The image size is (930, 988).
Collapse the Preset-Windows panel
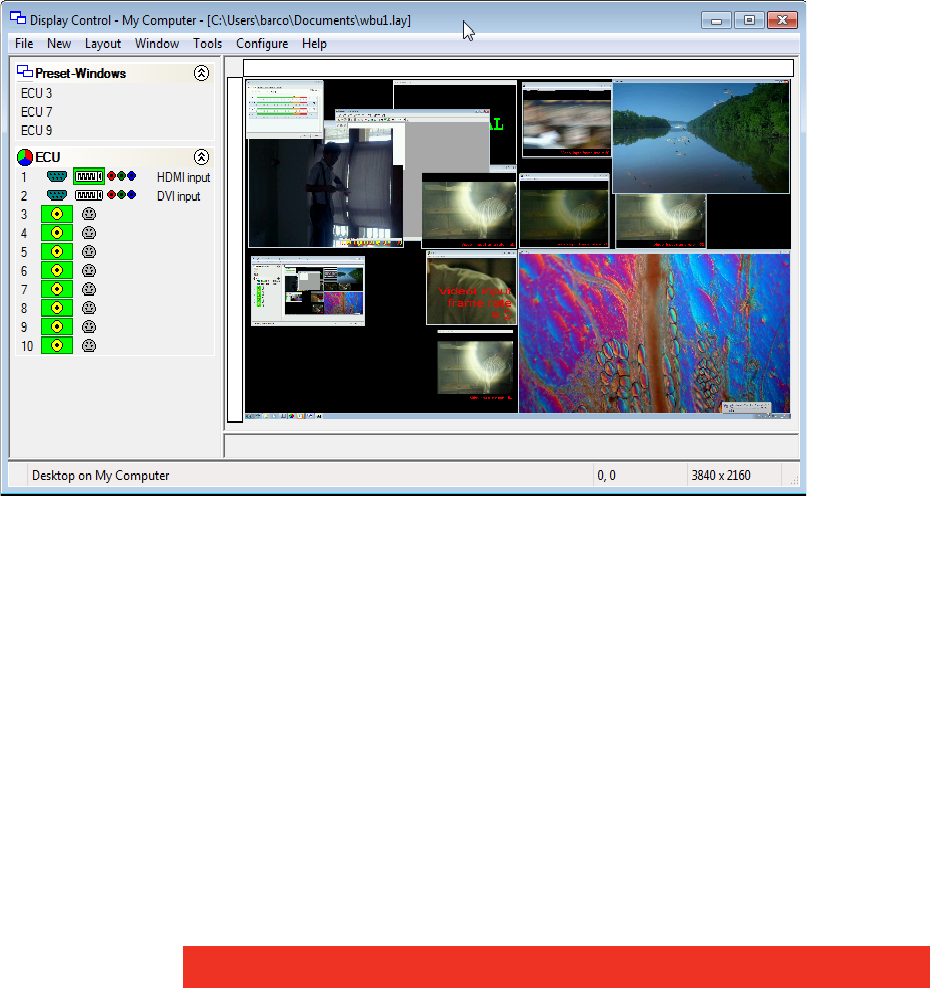pos(201,73)
